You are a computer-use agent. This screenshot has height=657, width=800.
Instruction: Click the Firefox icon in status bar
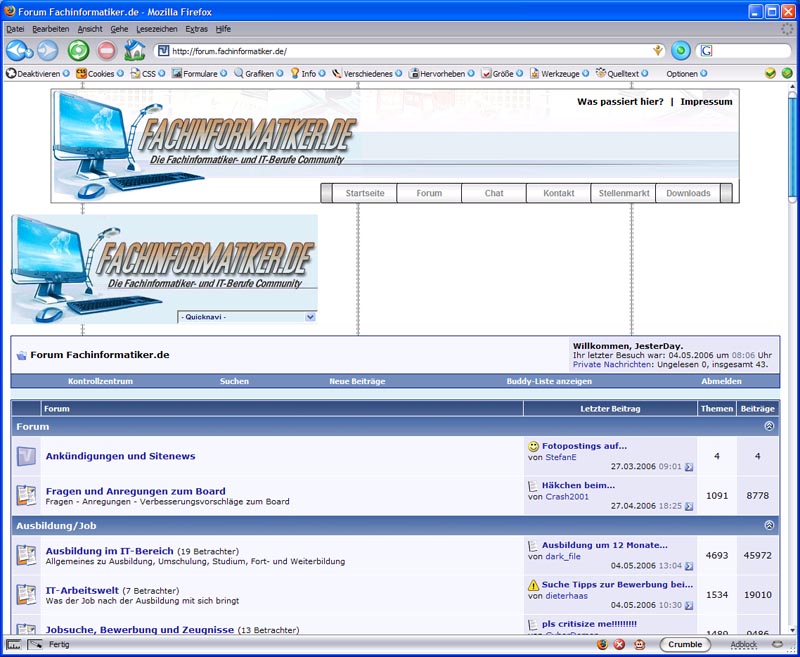602,644
